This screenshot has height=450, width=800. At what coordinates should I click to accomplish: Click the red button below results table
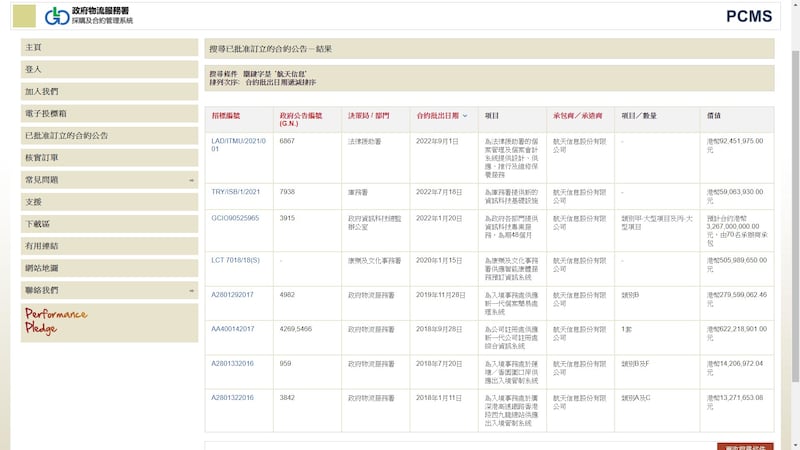[744, 446]
